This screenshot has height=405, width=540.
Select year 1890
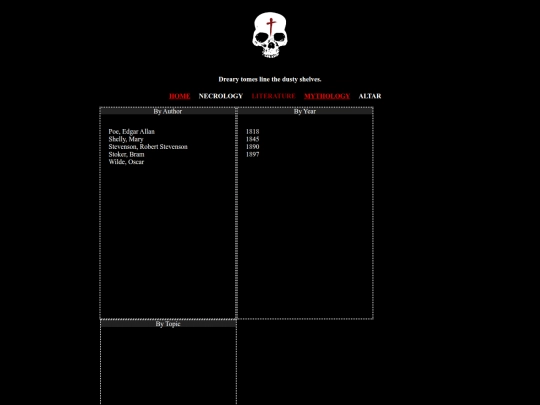[252, 147]
